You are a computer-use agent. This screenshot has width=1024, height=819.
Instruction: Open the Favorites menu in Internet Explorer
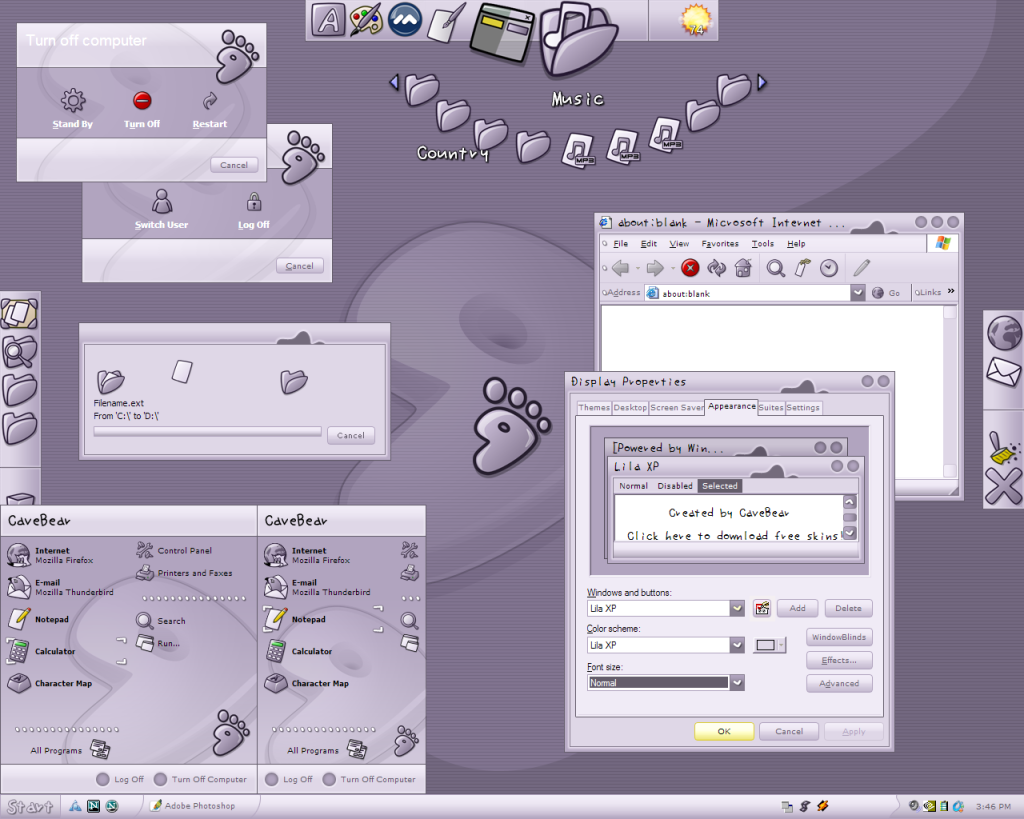pyautogui.click(x=719, y=244)
